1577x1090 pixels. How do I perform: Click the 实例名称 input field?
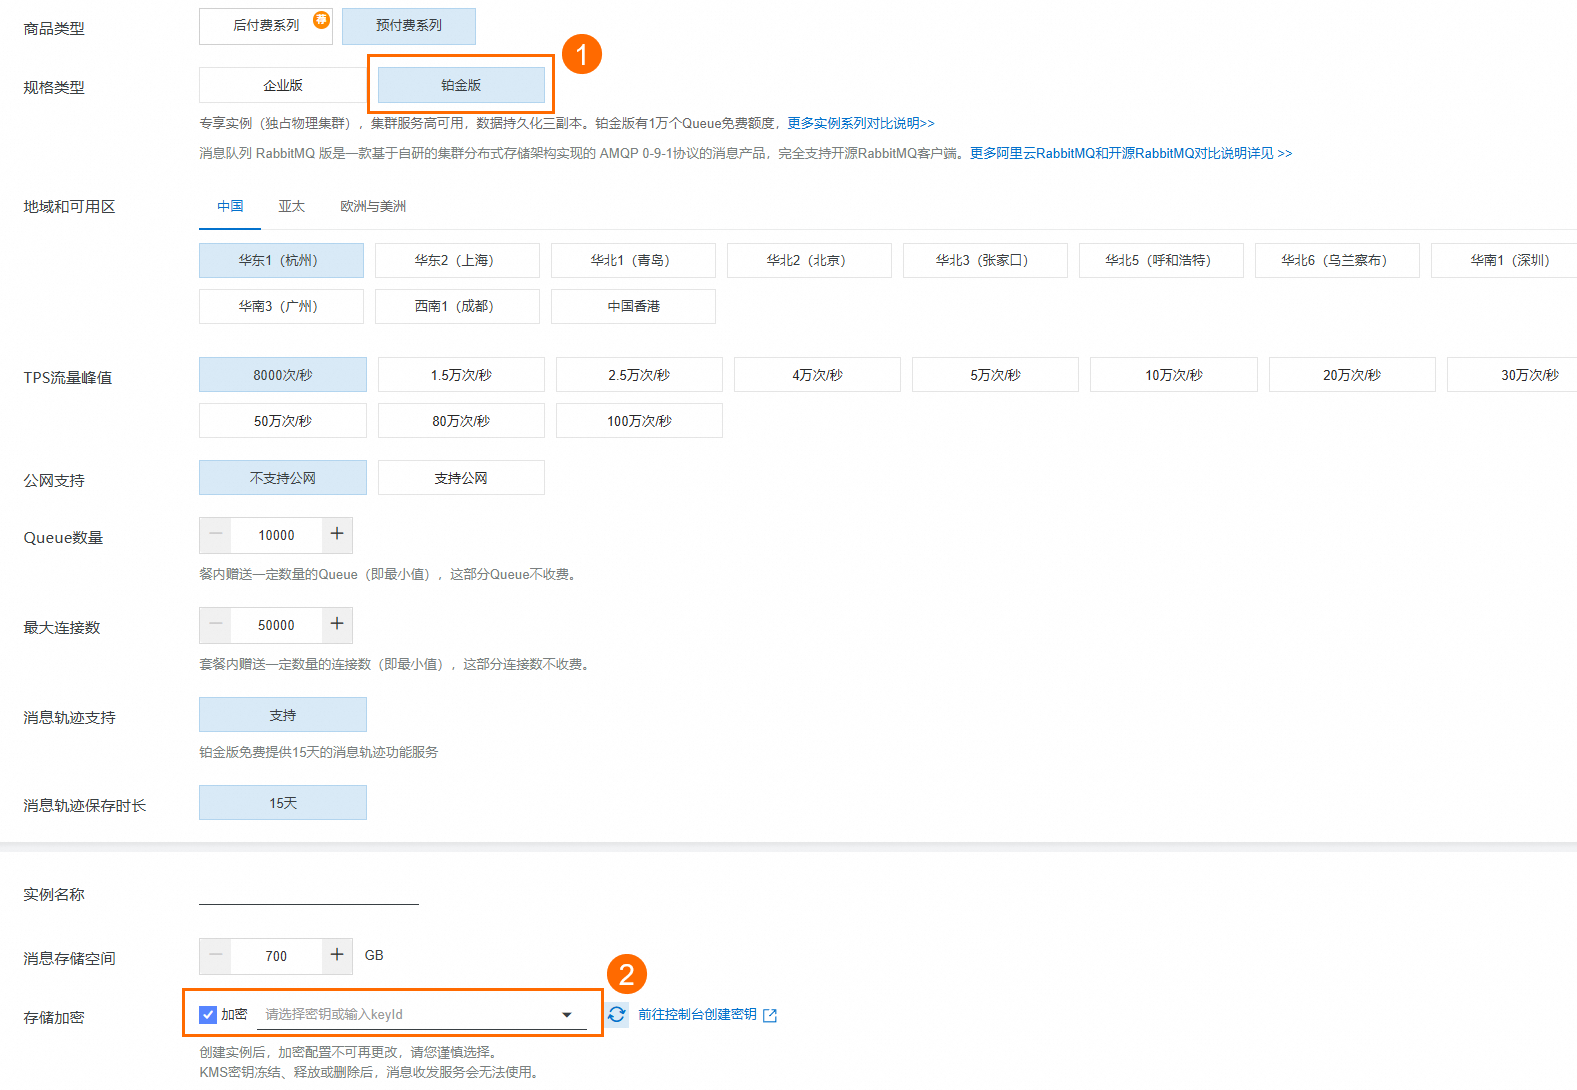click(309, 892)
